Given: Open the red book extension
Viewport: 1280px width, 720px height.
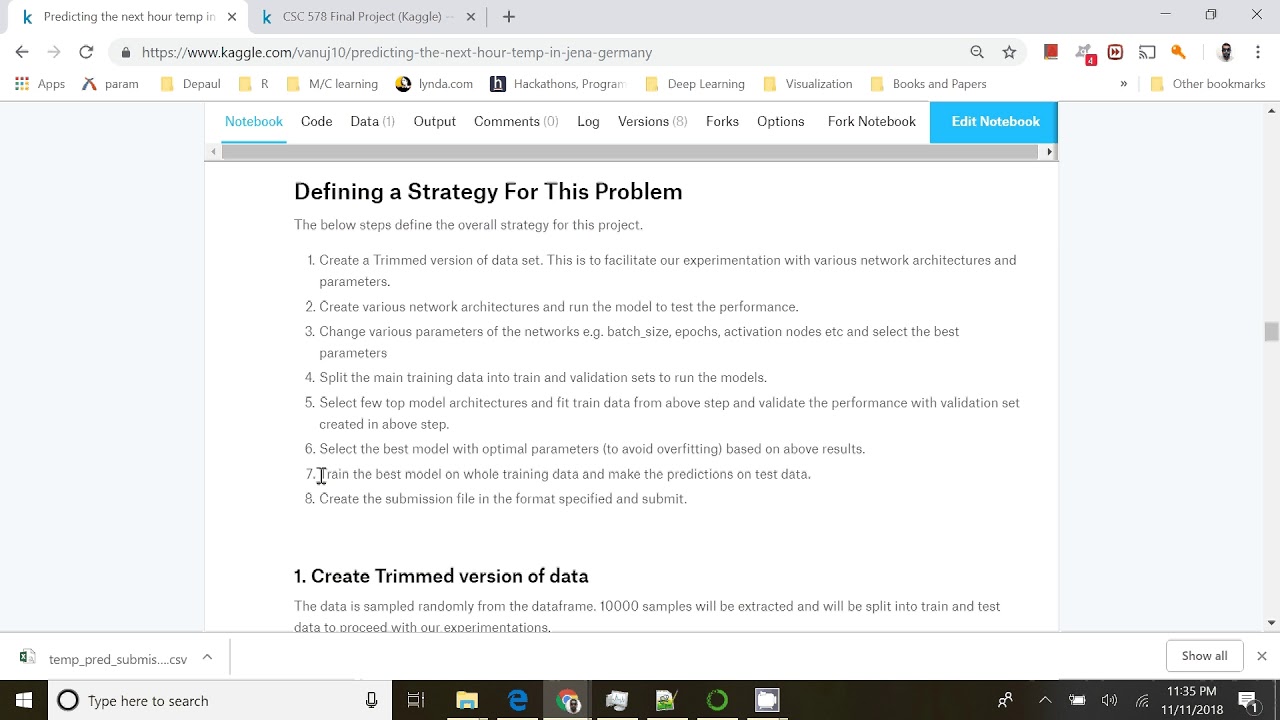Looking at the screenshot, I should click(1050, 52).
